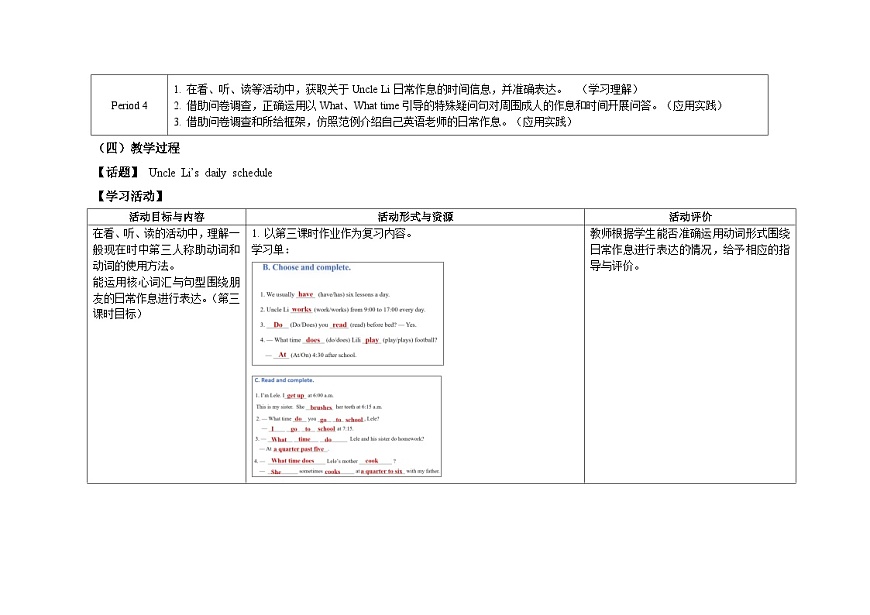Click the "Period 4" table cell
This screenshot has width=870, height=615.
click(129, 105)
